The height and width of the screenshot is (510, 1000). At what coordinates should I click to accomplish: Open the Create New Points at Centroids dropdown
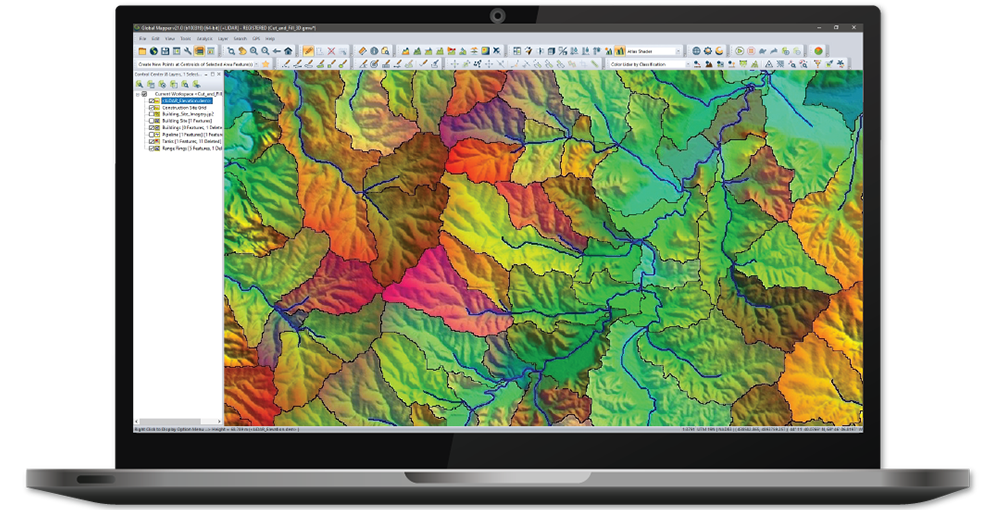pos(256,64)
